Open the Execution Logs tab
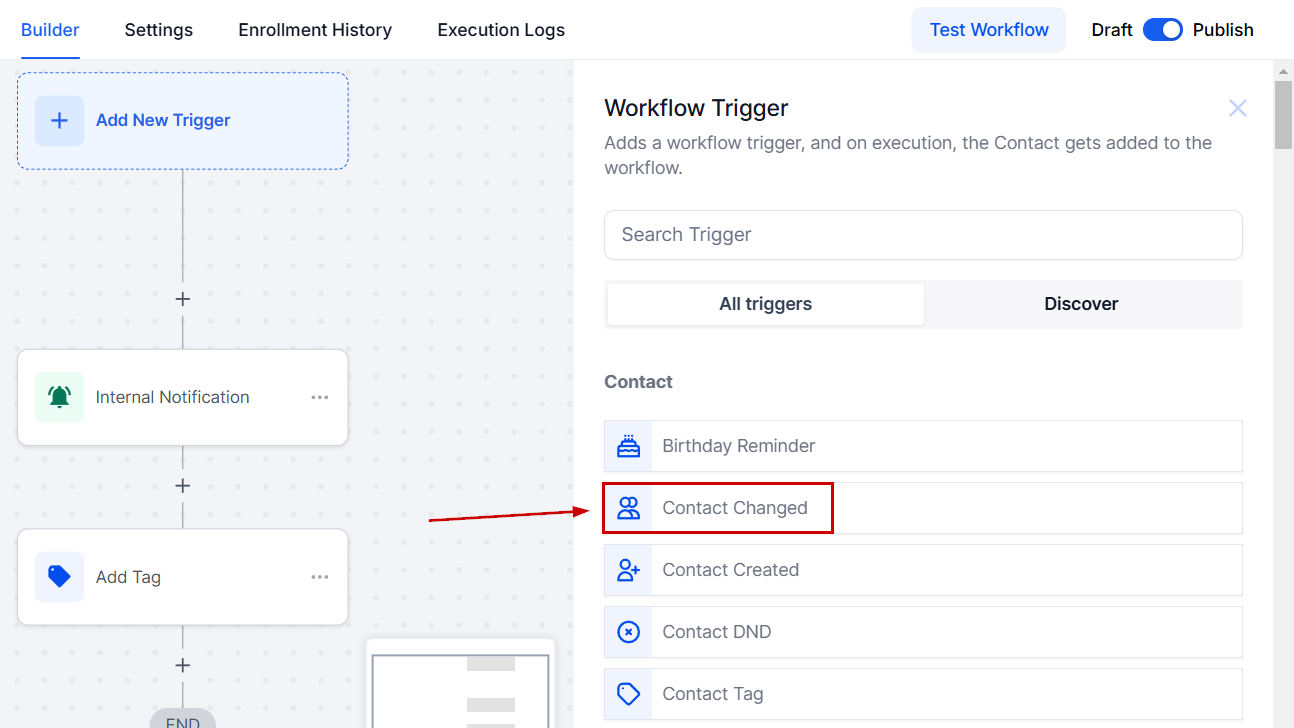The image size is (1294, 728). [x=501, y=30]
